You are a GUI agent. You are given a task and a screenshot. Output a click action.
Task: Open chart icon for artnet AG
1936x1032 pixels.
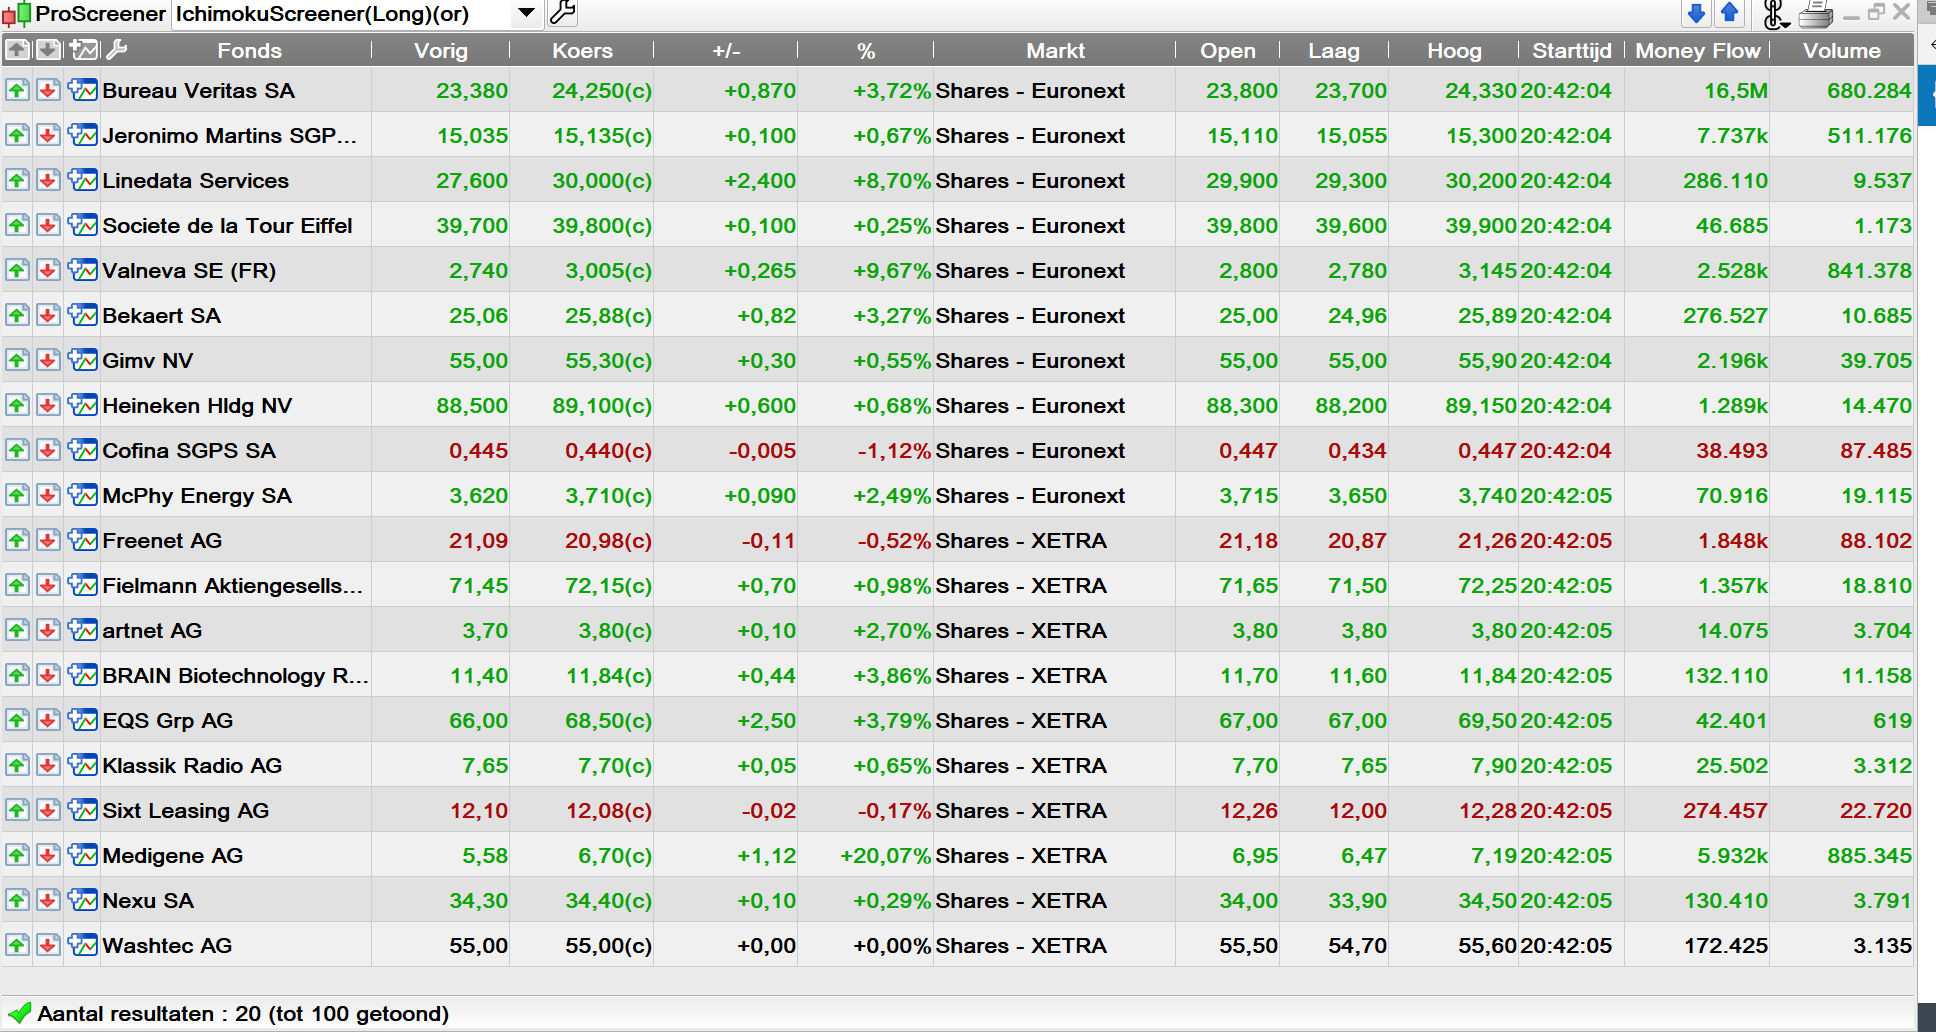(x=83, y=630)
